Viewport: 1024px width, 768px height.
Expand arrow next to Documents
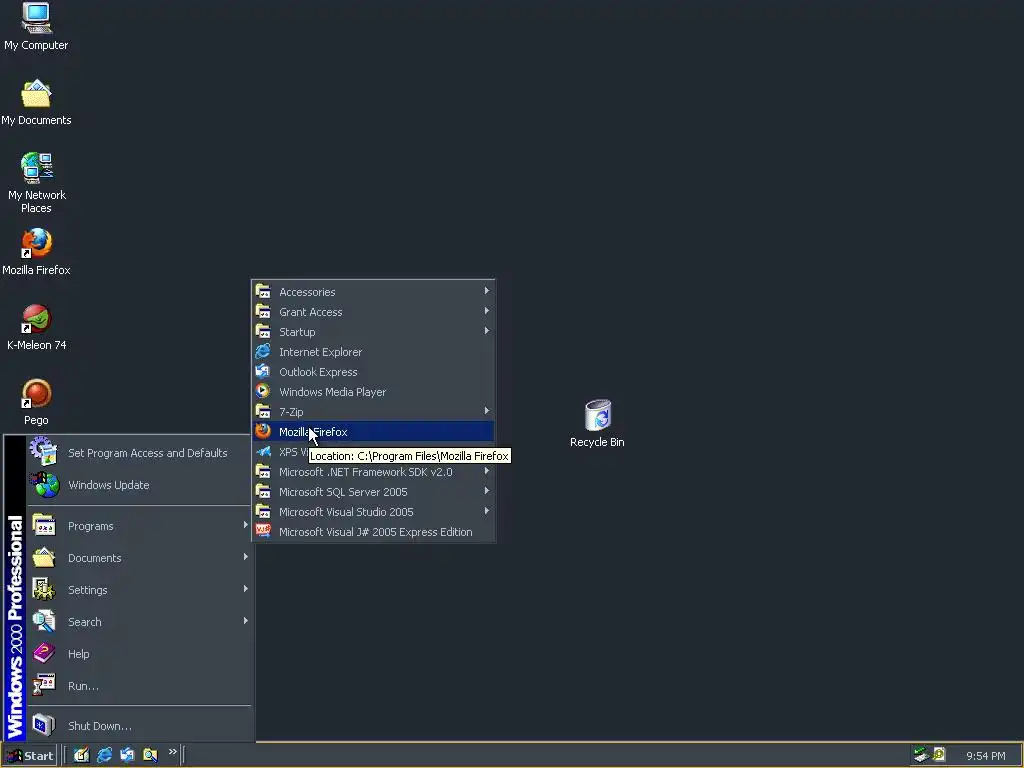(x=246, y=556)
